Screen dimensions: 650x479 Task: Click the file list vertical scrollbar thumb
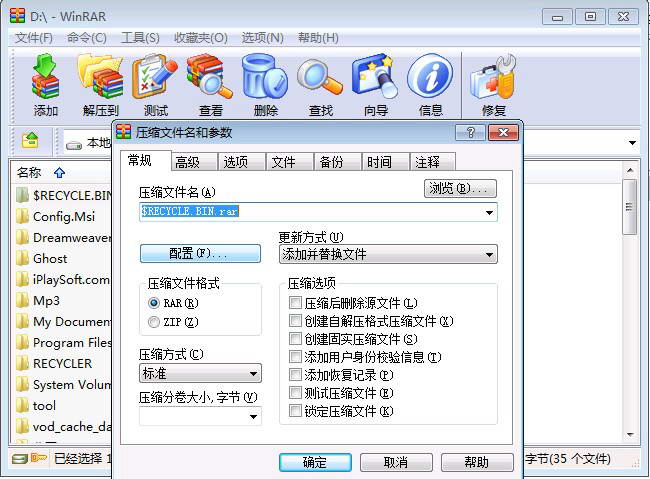630,207
